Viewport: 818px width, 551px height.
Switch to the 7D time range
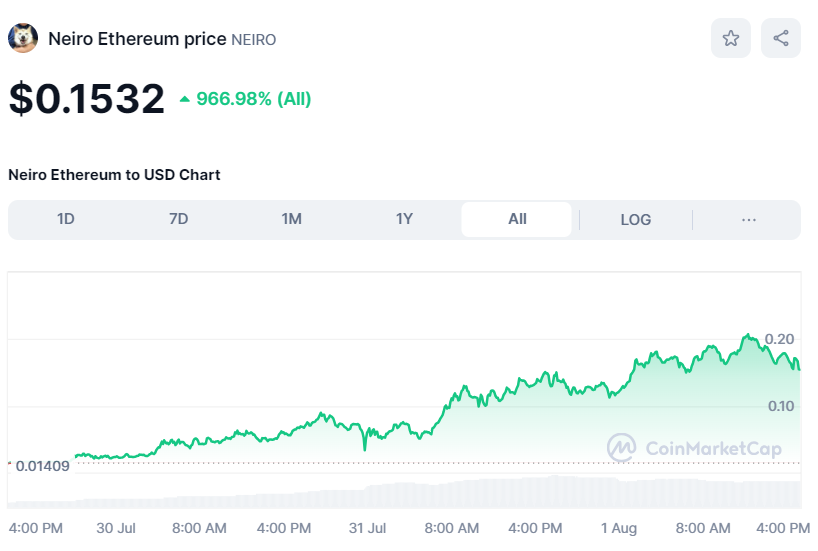(179, 219)
